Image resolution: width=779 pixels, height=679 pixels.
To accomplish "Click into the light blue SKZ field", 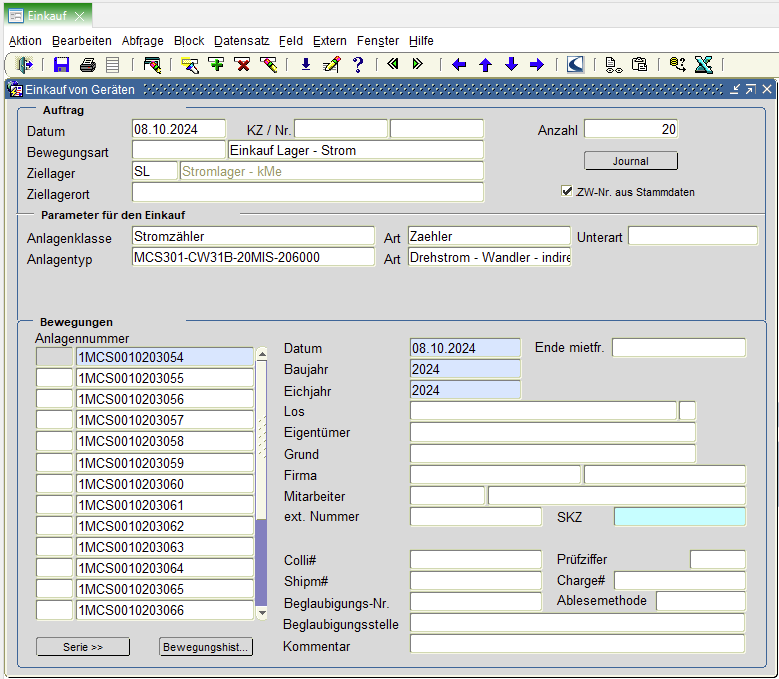I will tap(679, 517).
